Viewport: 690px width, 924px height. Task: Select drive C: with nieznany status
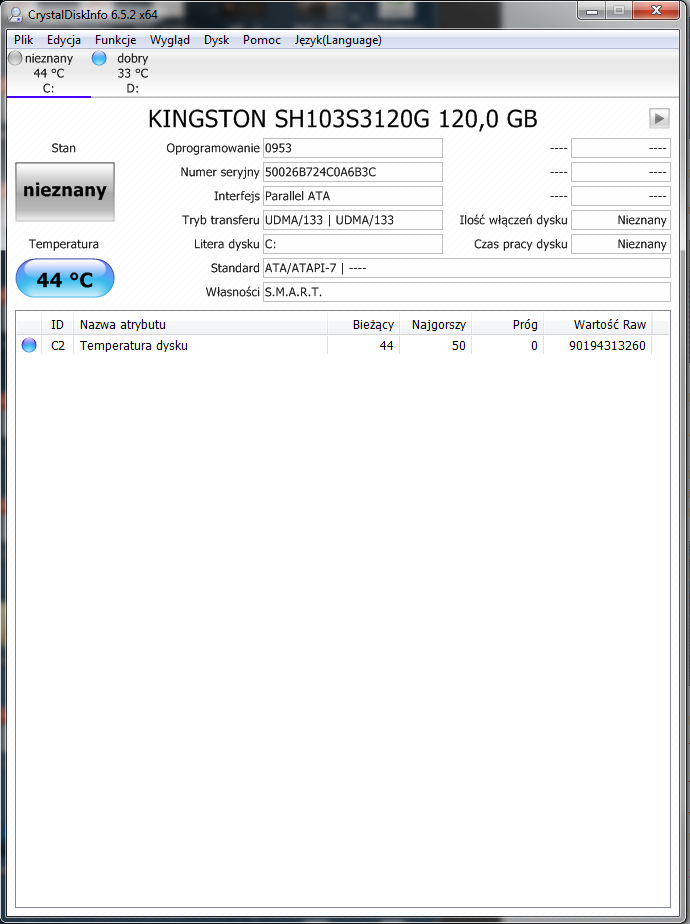49,74
